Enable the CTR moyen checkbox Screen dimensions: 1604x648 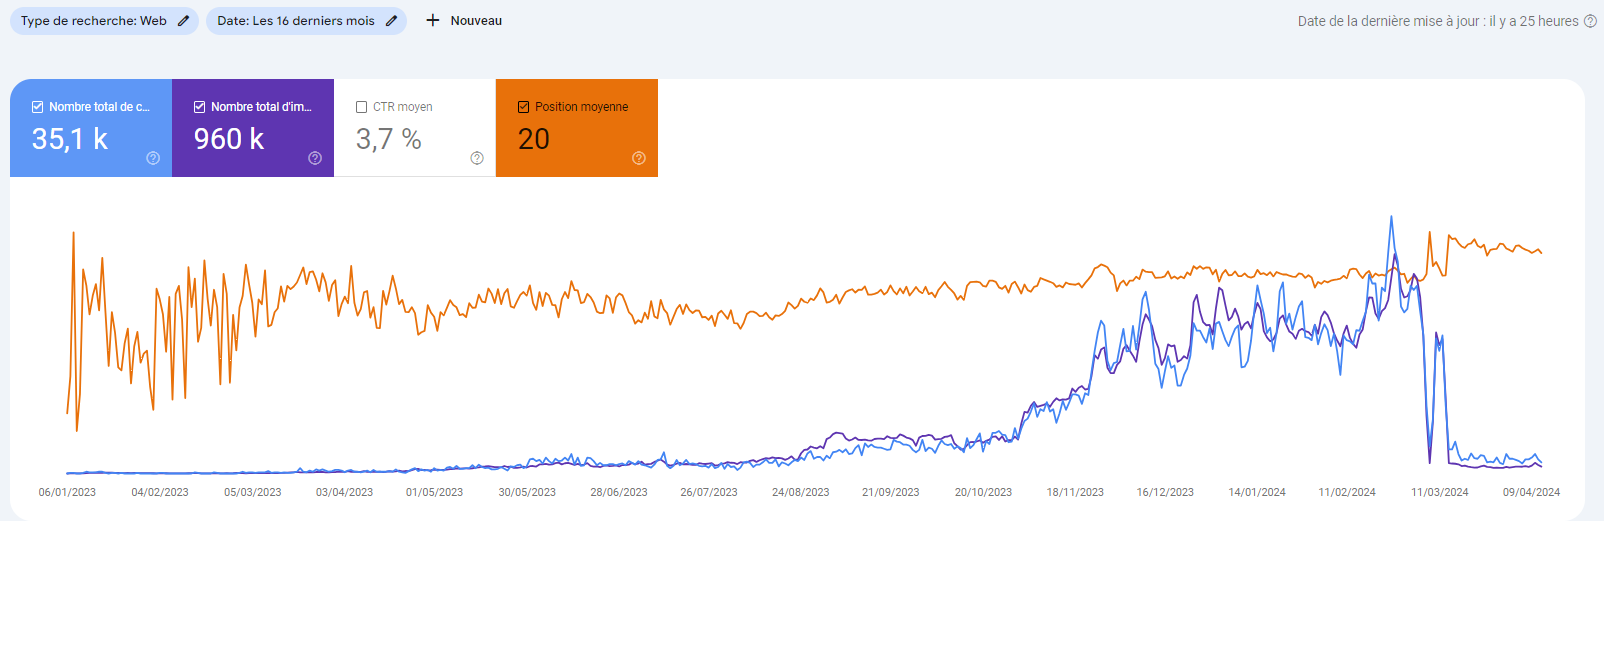[x=362, y=107]
